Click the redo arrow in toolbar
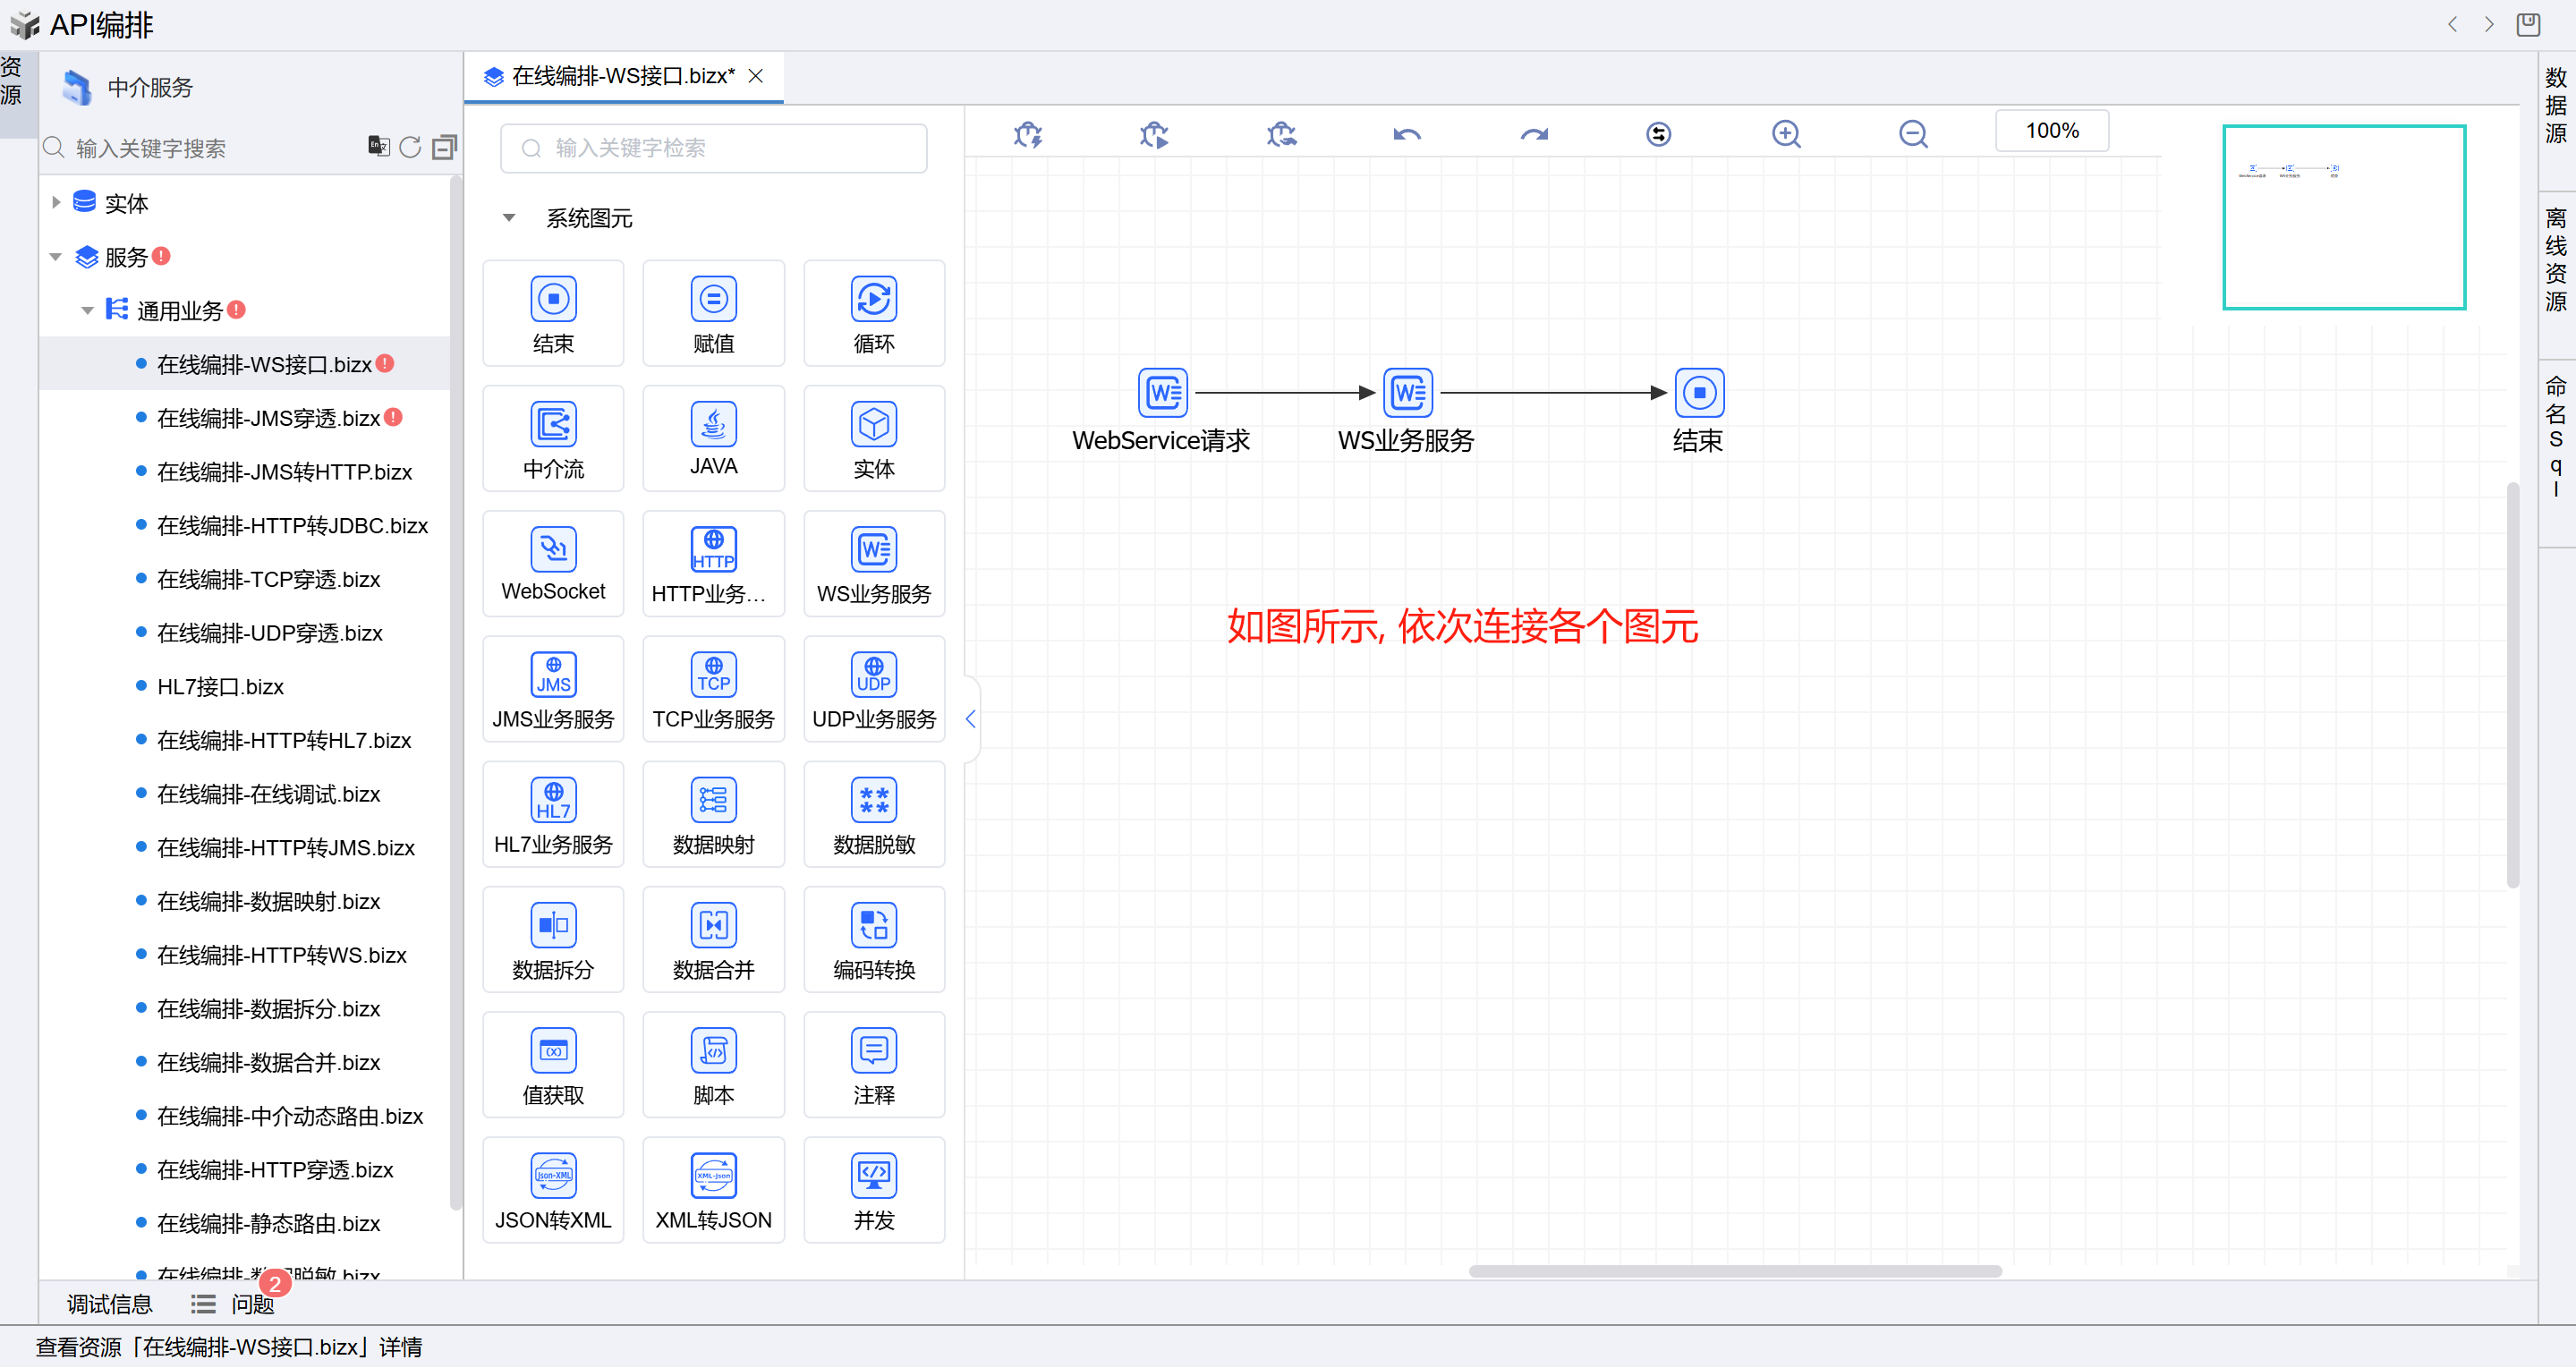2576x1368 pixels. tap(1533, 134)
